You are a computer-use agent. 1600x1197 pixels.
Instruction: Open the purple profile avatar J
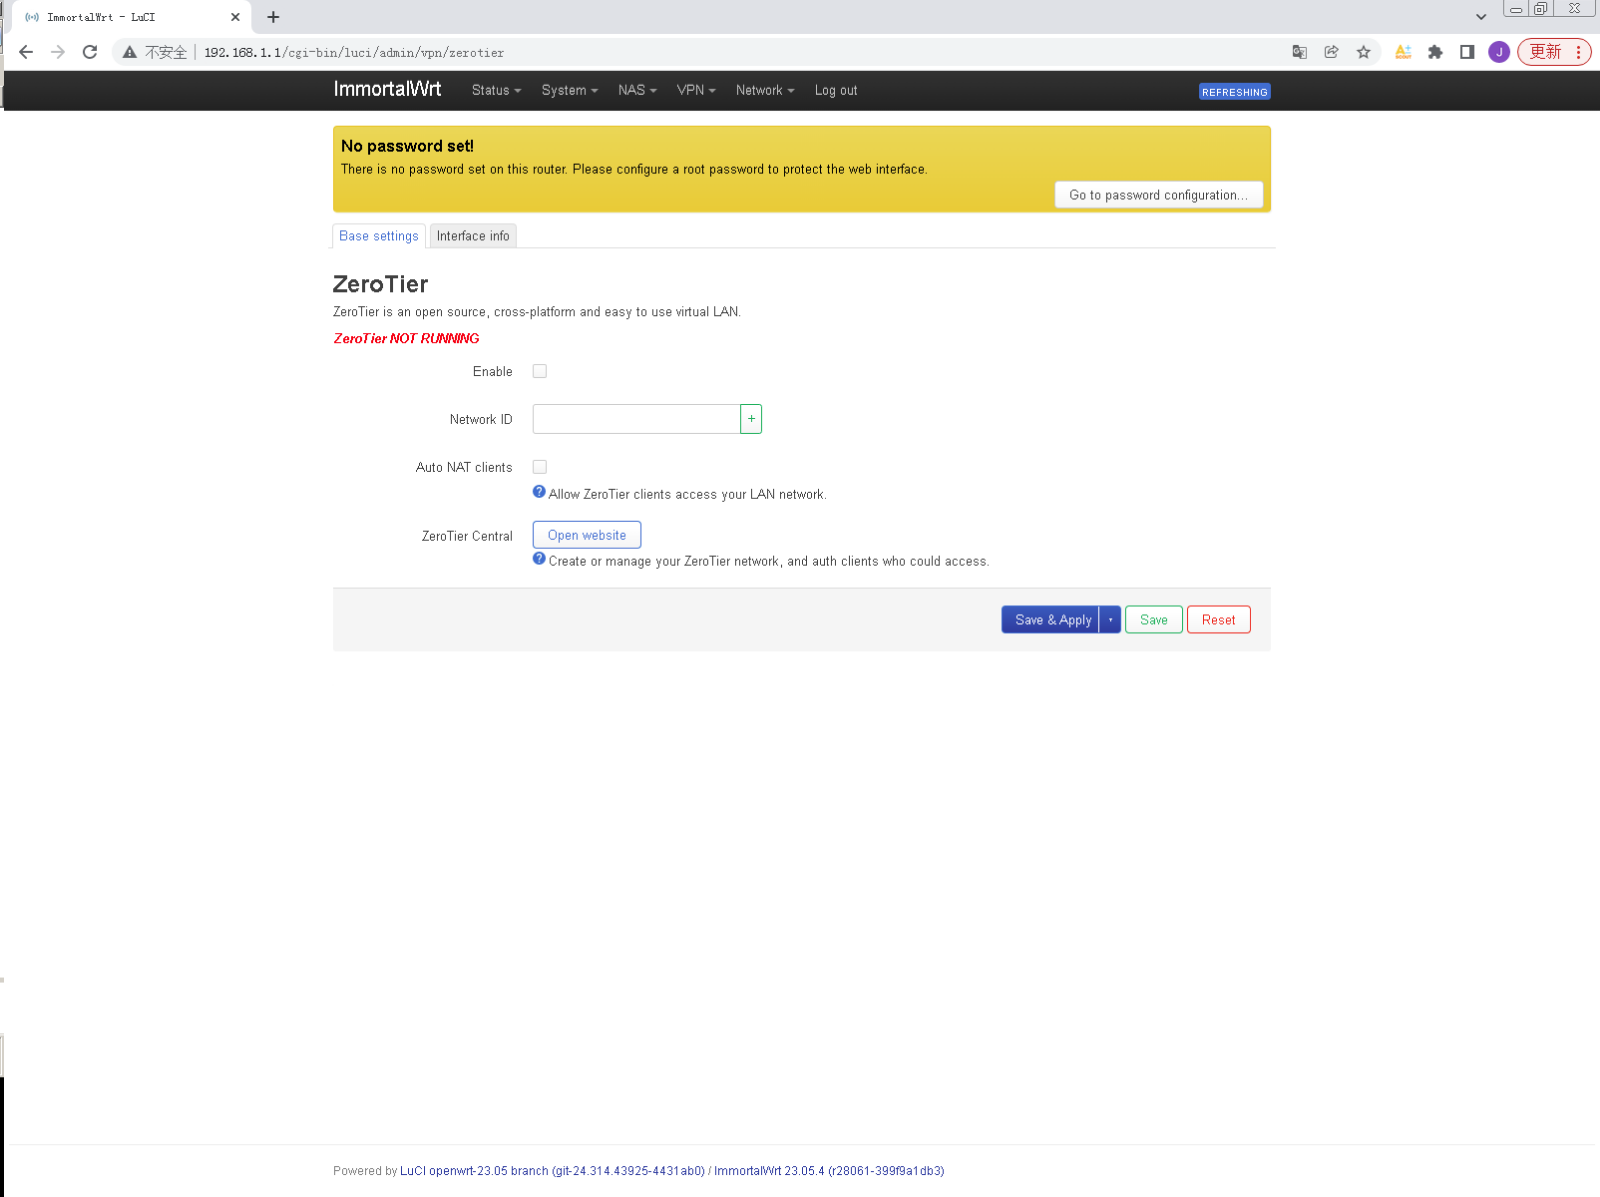click(1498, 52)
